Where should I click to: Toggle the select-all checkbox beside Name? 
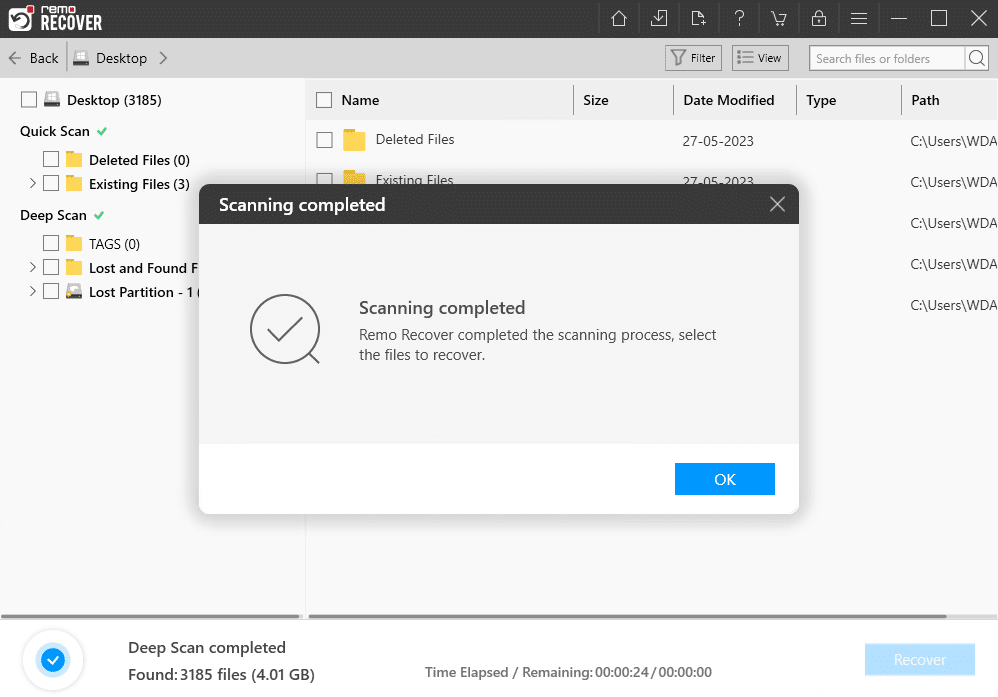pos(324,100)
